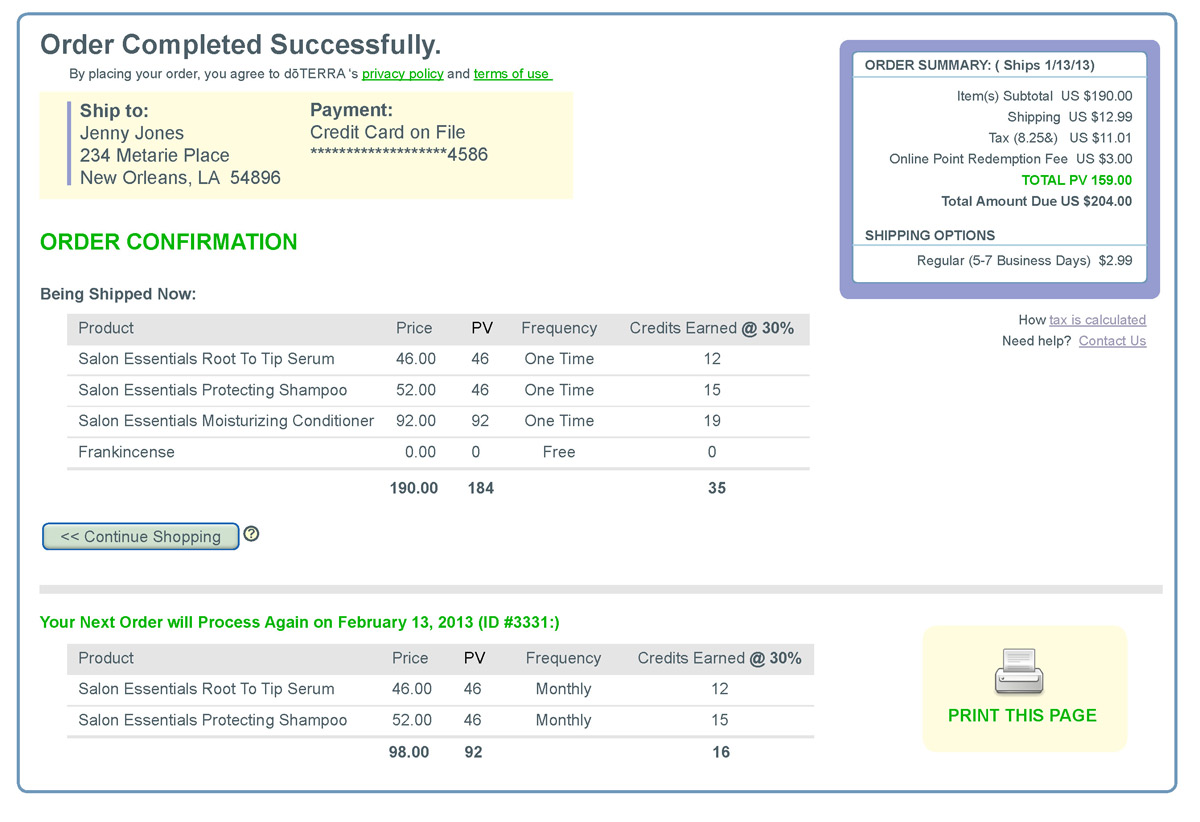Open the privacy policy link
This screenshot has height=822, width=1200.
tap(402, 74)
